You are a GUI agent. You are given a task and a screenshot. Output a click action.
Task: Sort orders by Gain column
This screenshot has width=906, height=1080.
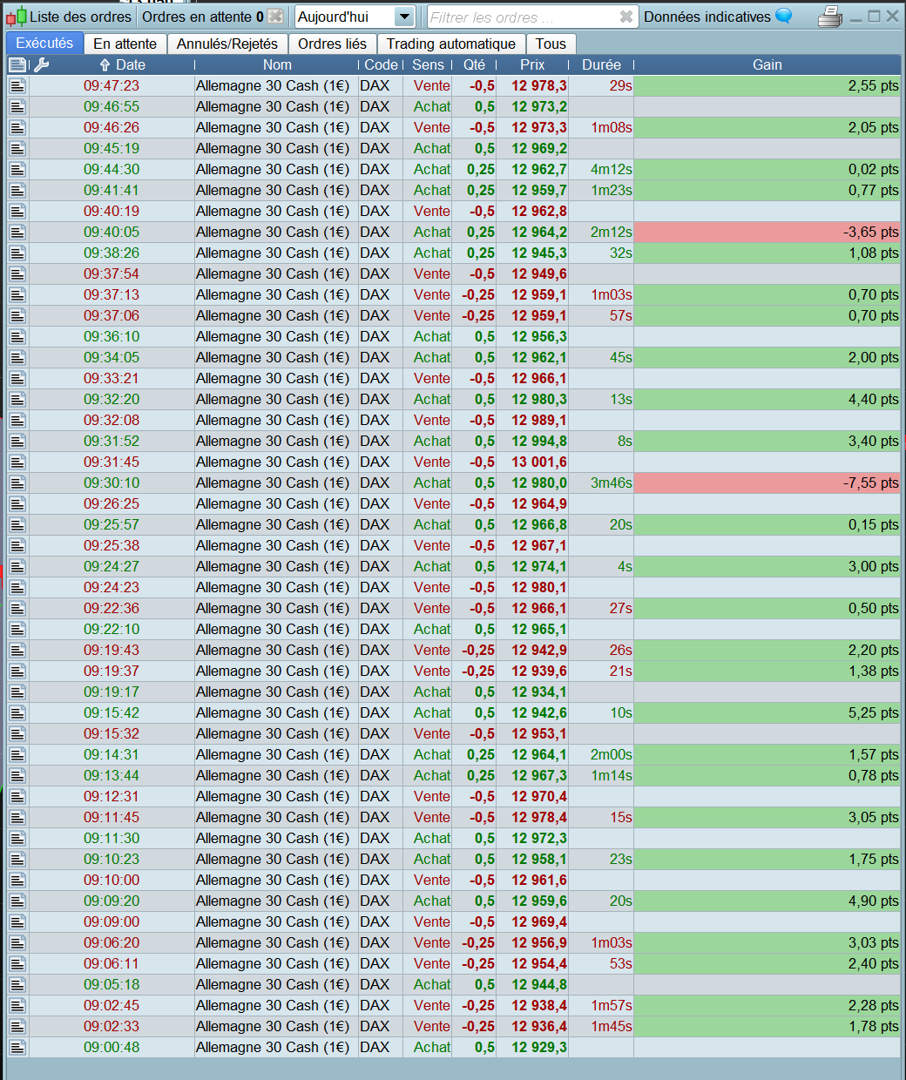767,65
